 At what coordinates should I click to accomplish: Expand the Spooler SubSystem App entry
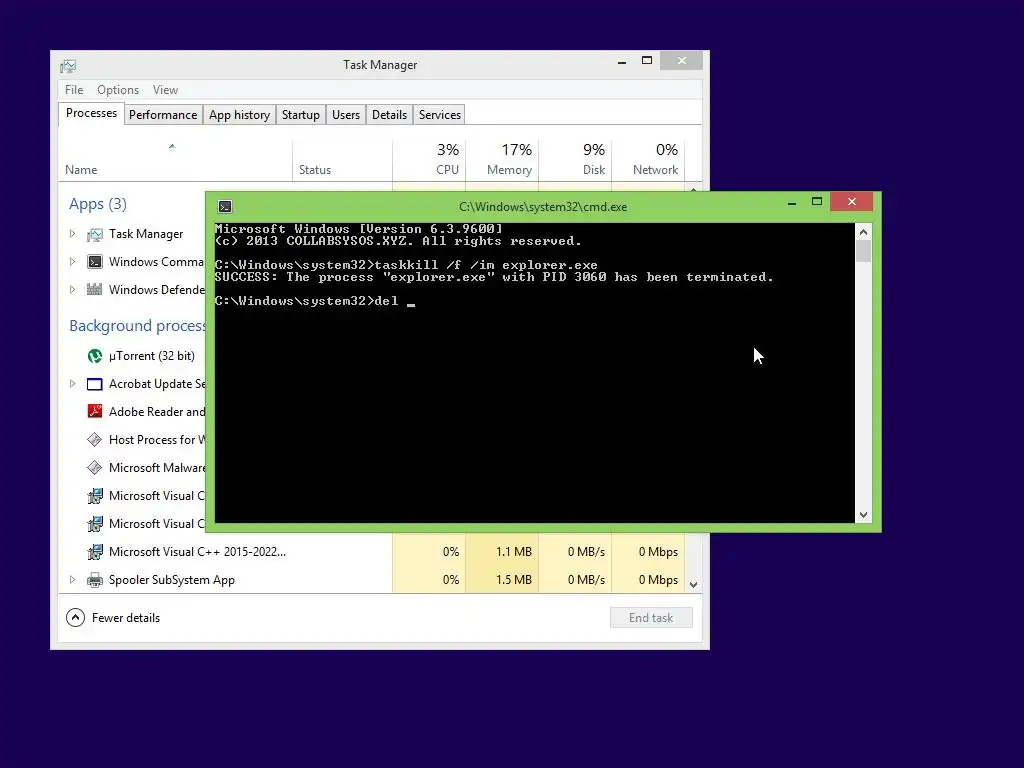[x=72, y=579]
